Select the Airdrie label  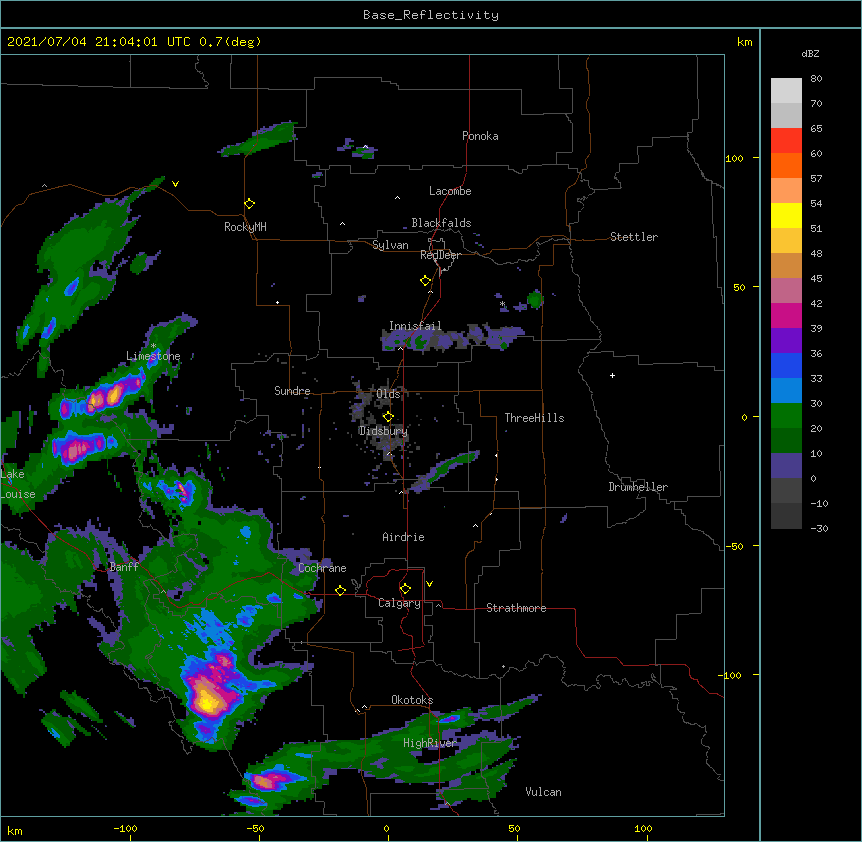(403, 537)
